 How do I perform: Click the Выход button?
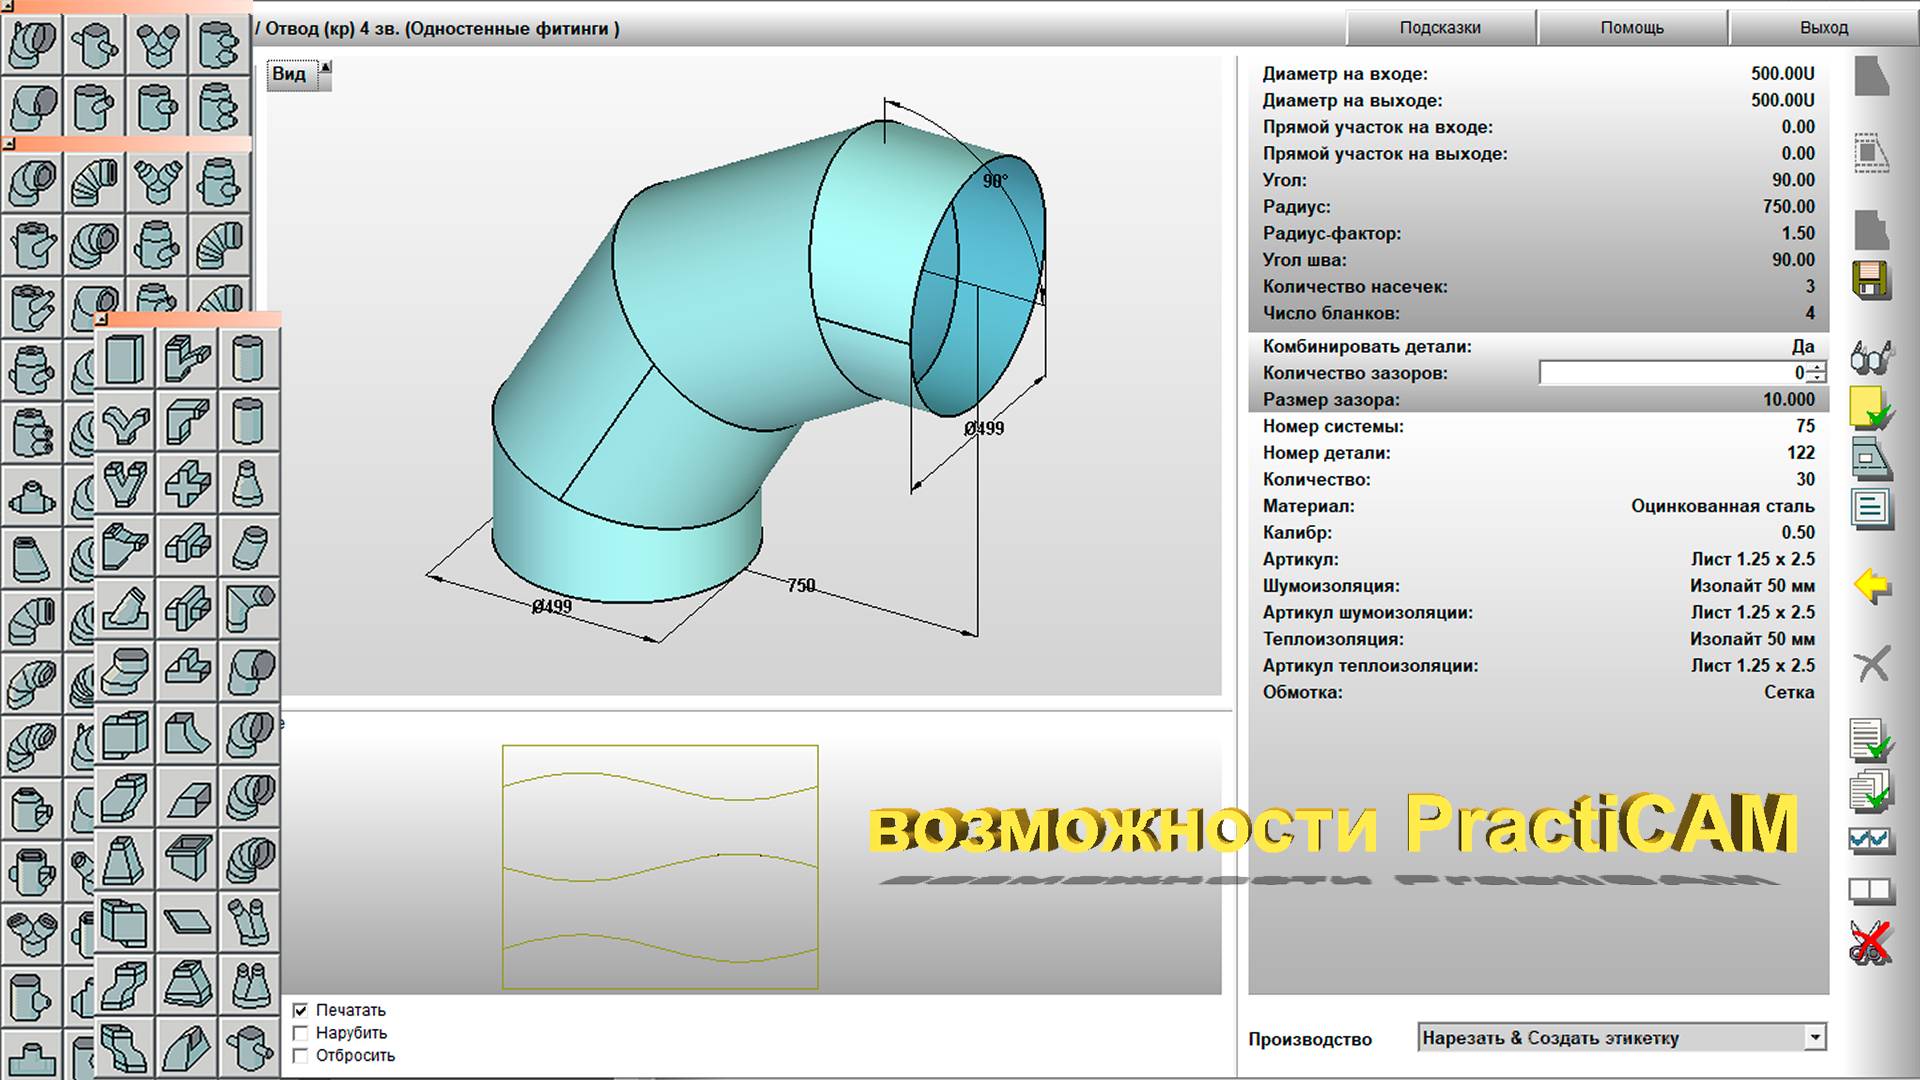1824,27
